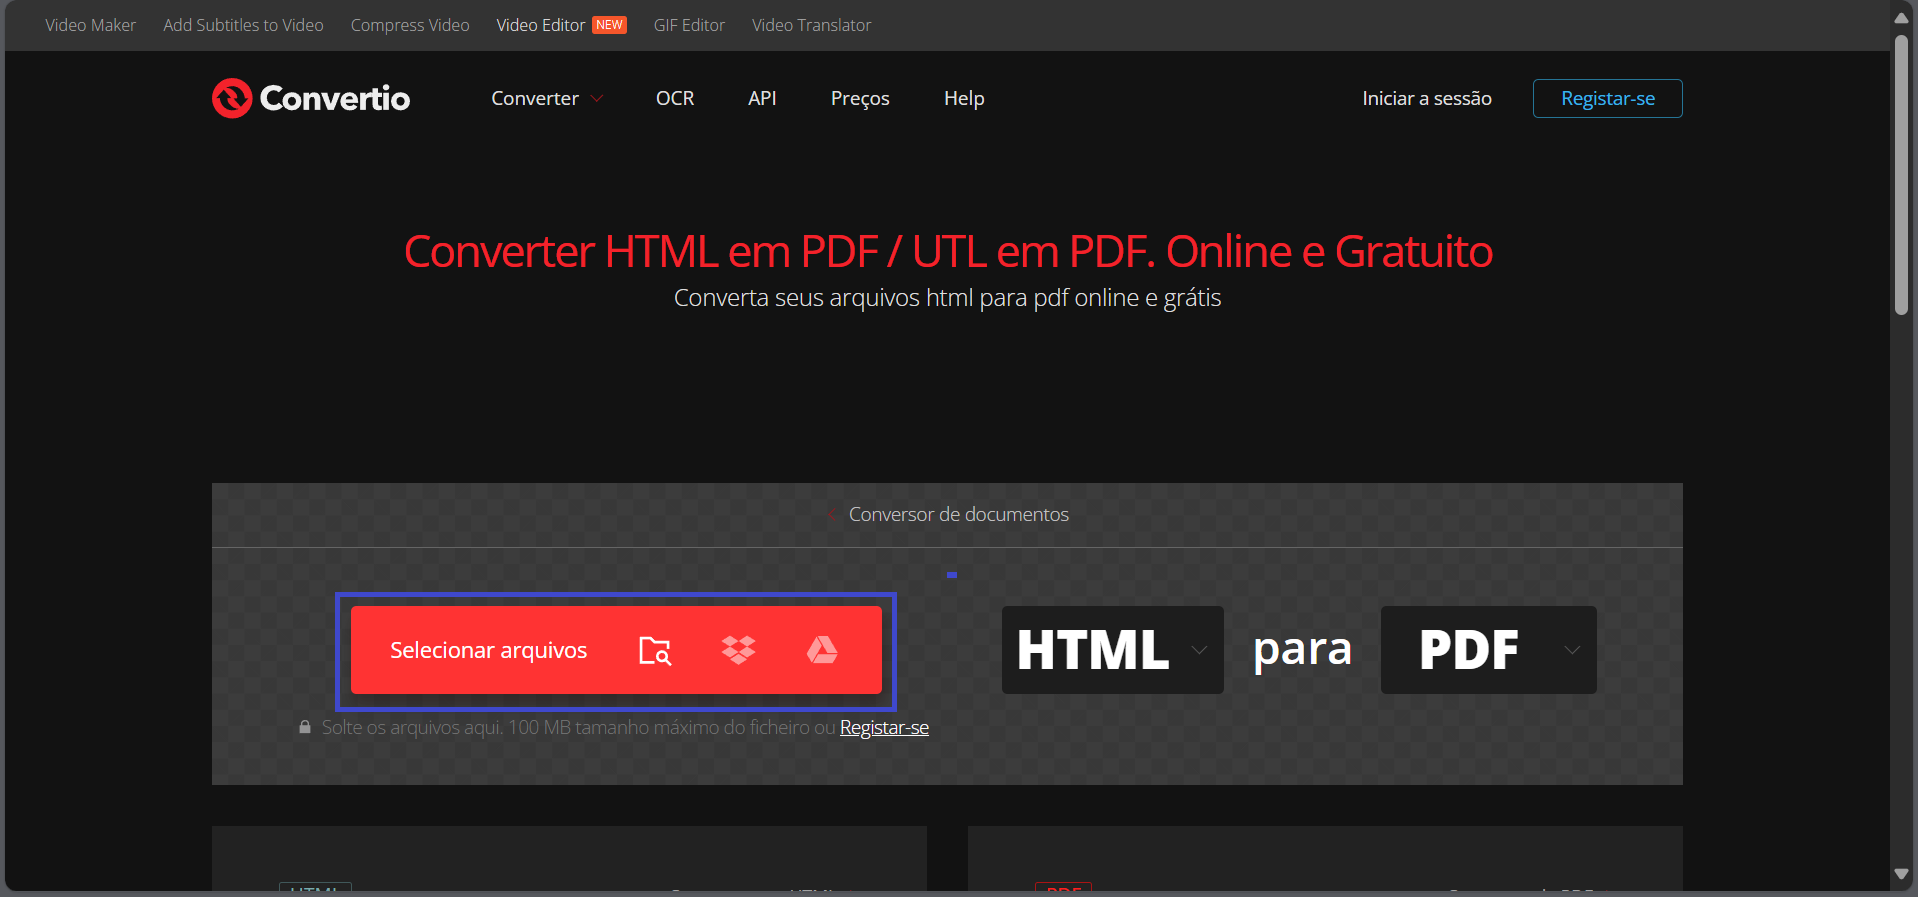
Task: Click scrollbar up arrow
Action: [1901, 17]
